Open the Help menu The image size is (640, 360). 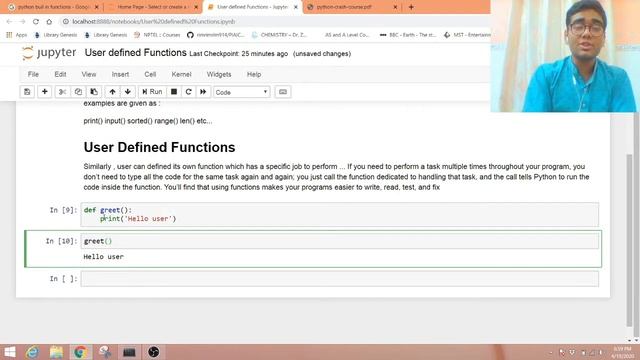pyautogui.click(x=253, y=74)
